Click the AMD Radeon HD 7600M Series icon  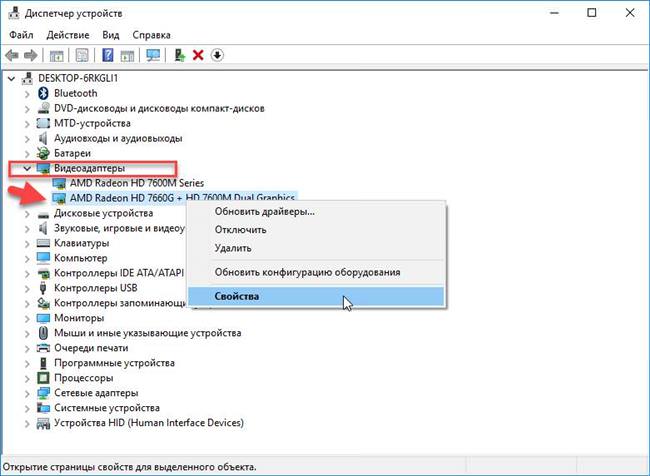[59, 183]
